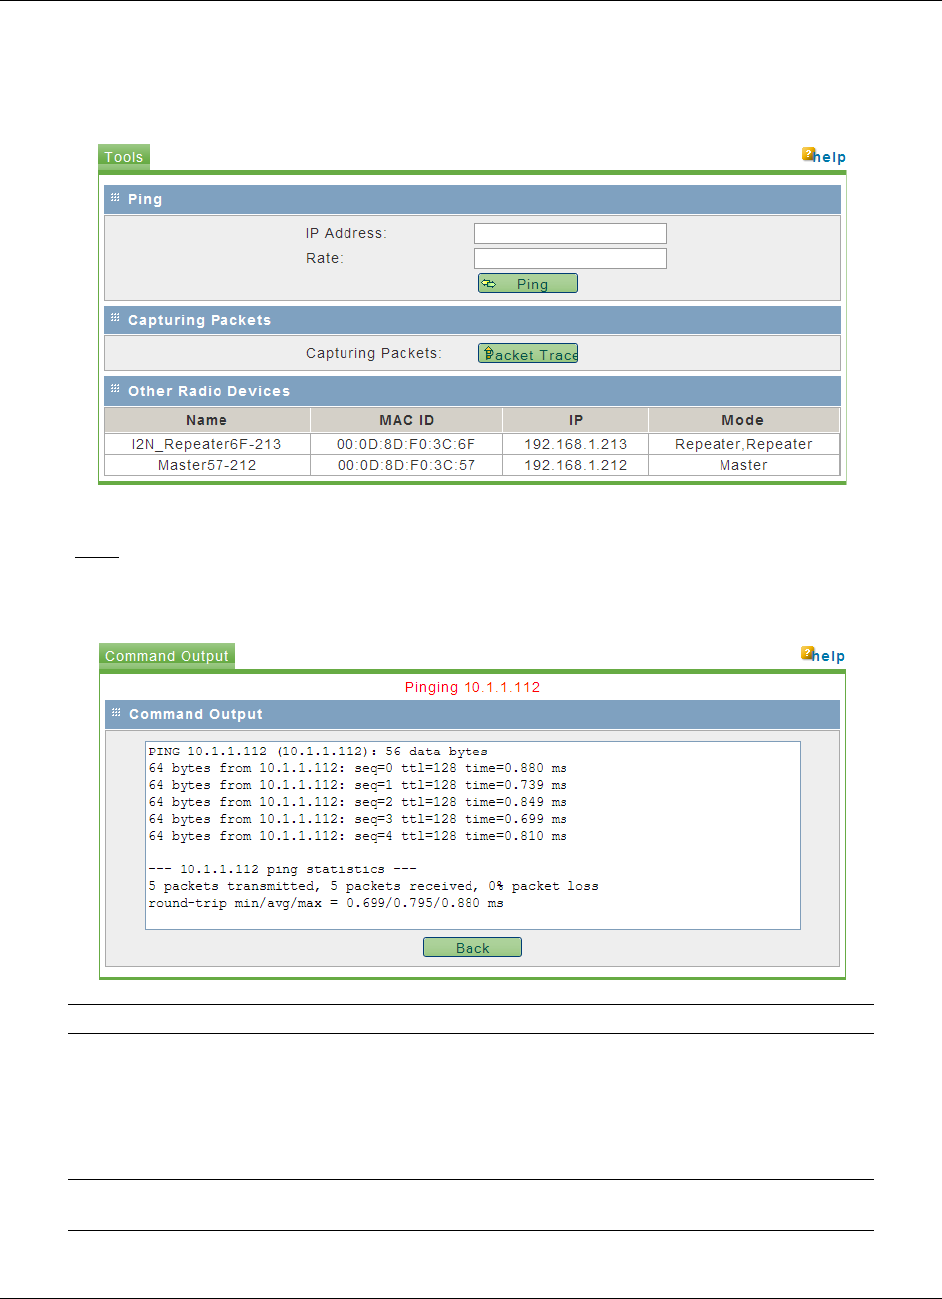Click the Pinging 10.1.1.112 status text
The image size is (942, 1299).
tap(472, 687)
